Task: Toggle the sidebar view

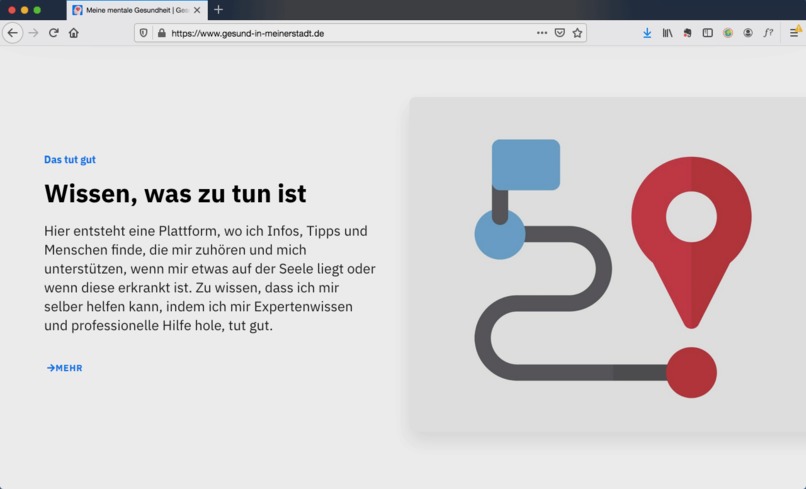Action: pos(708,33)
